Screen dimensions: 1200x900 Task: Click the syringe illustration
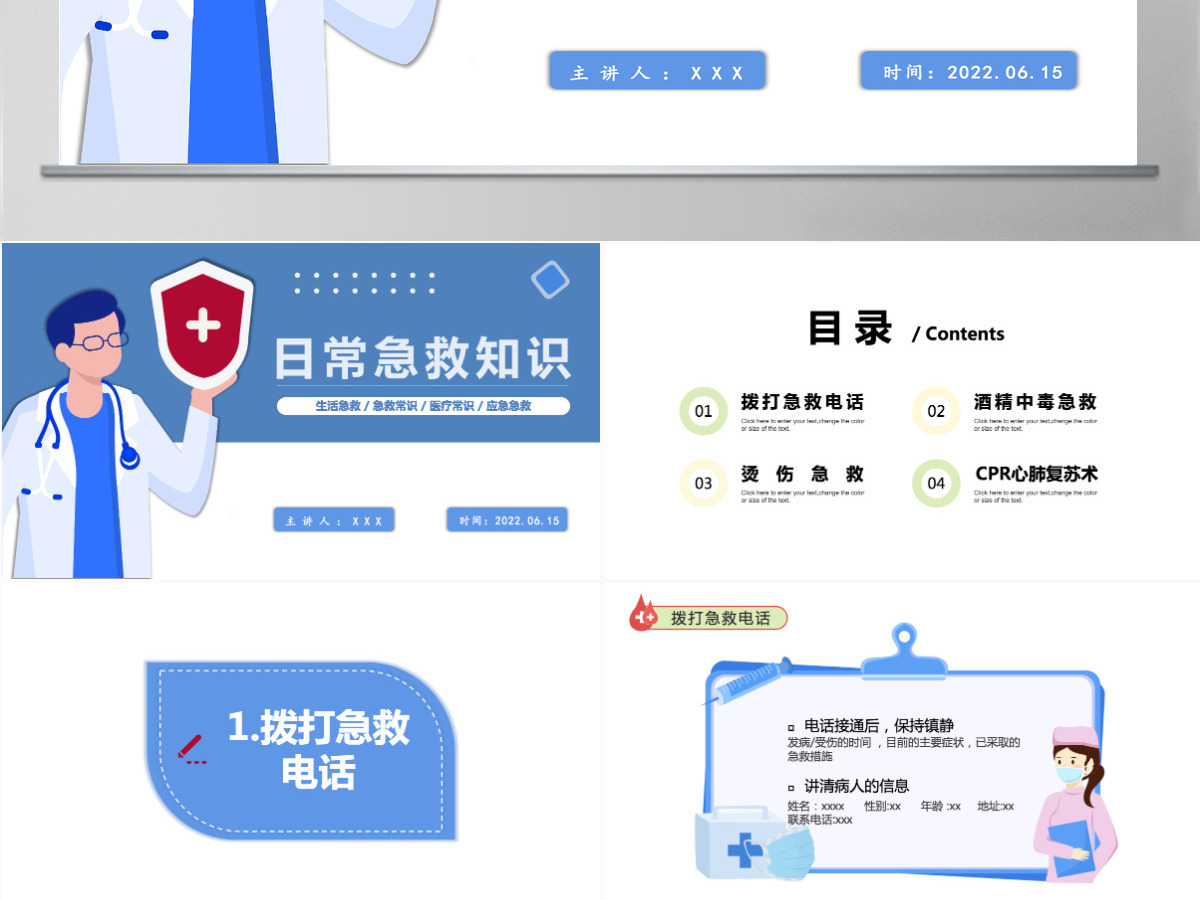click(x=749, y=679)
